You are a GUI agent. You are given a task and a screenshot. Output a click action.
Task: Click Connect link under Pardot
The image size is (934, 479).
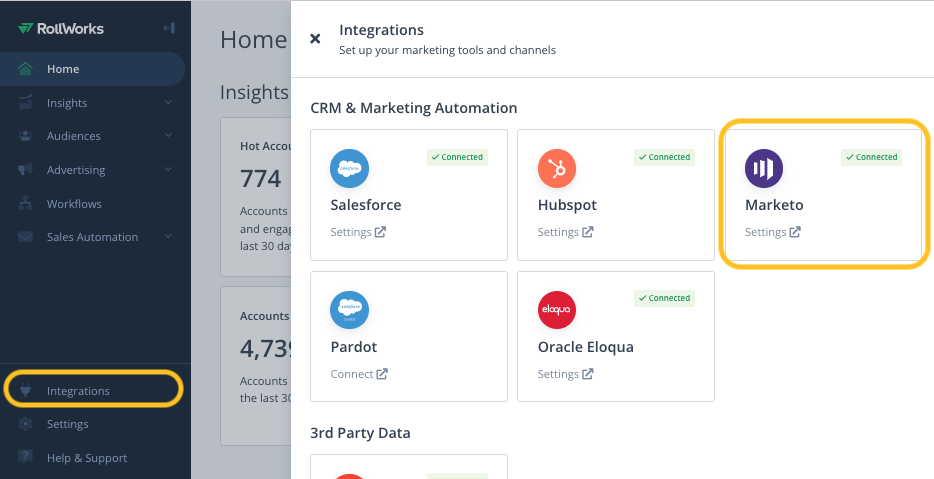pyautogui.click(x=359, y=374)
